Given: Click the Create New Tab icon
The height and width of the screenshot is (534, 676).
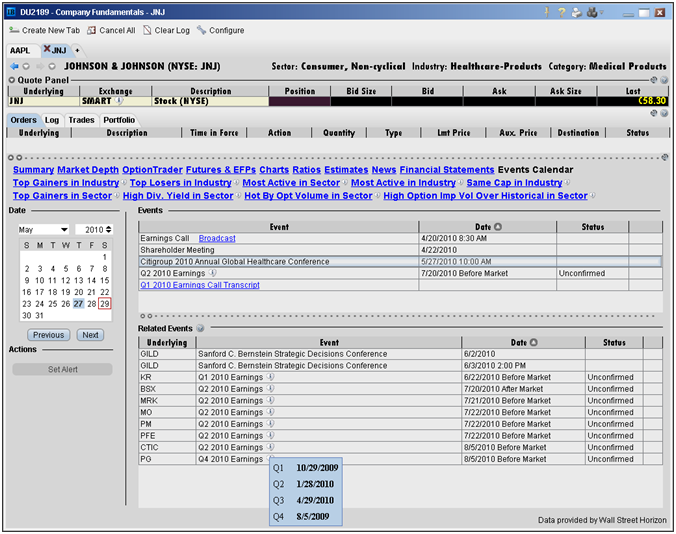Looking at the screenshot, I should click(x=13, y=30).
